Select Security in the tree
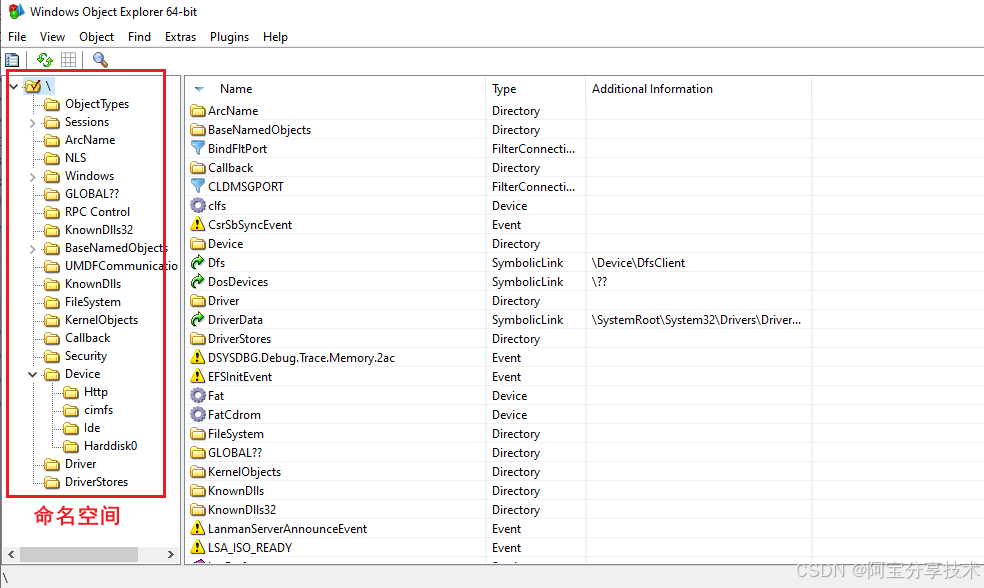 click(x=86, y=356)
